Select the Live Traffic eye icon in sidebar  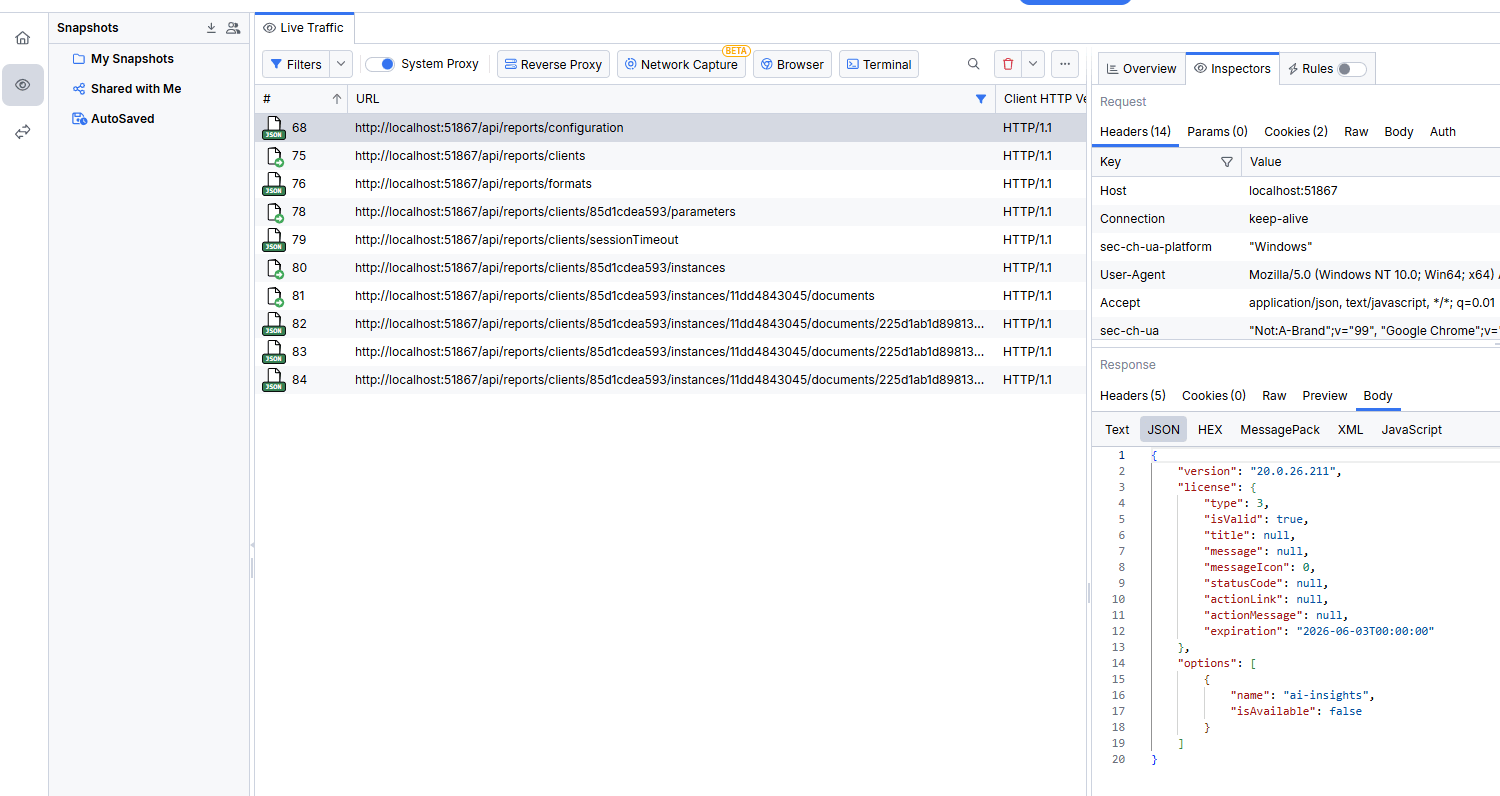tap(22, 85)
